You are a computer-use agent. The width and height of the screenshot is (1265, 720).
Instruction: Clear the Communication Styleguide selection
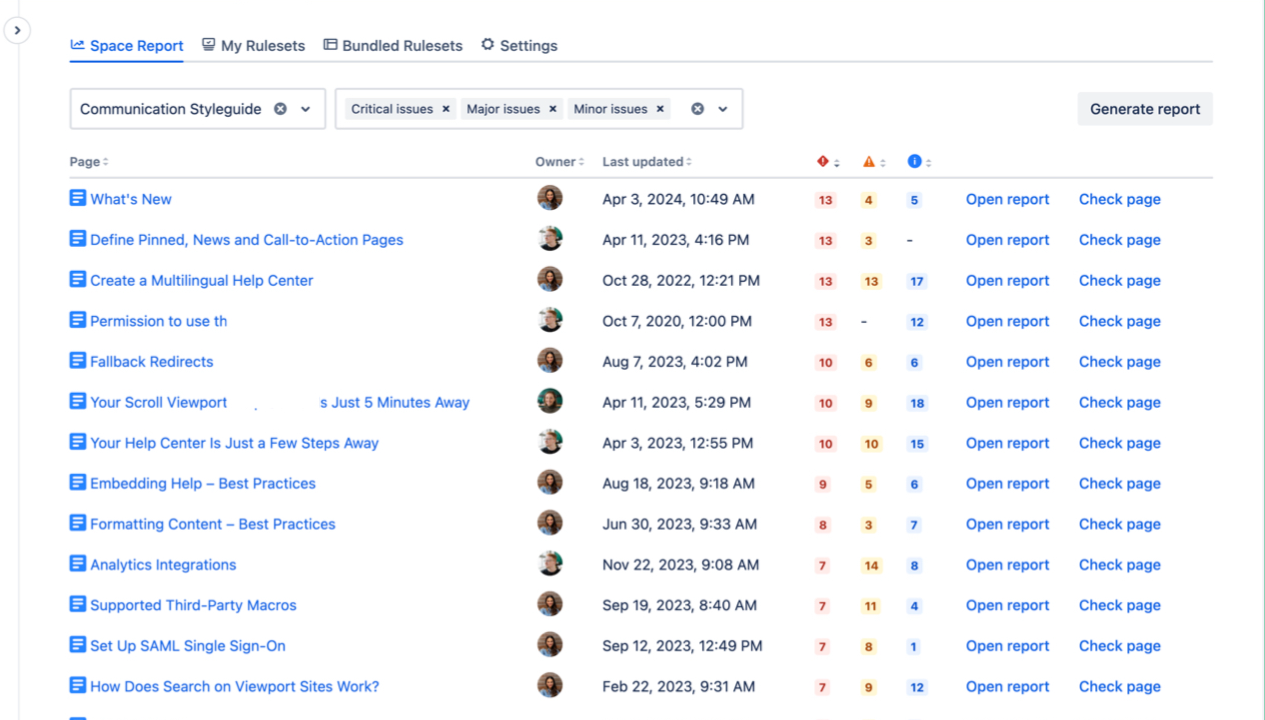[x=281, y=109]
